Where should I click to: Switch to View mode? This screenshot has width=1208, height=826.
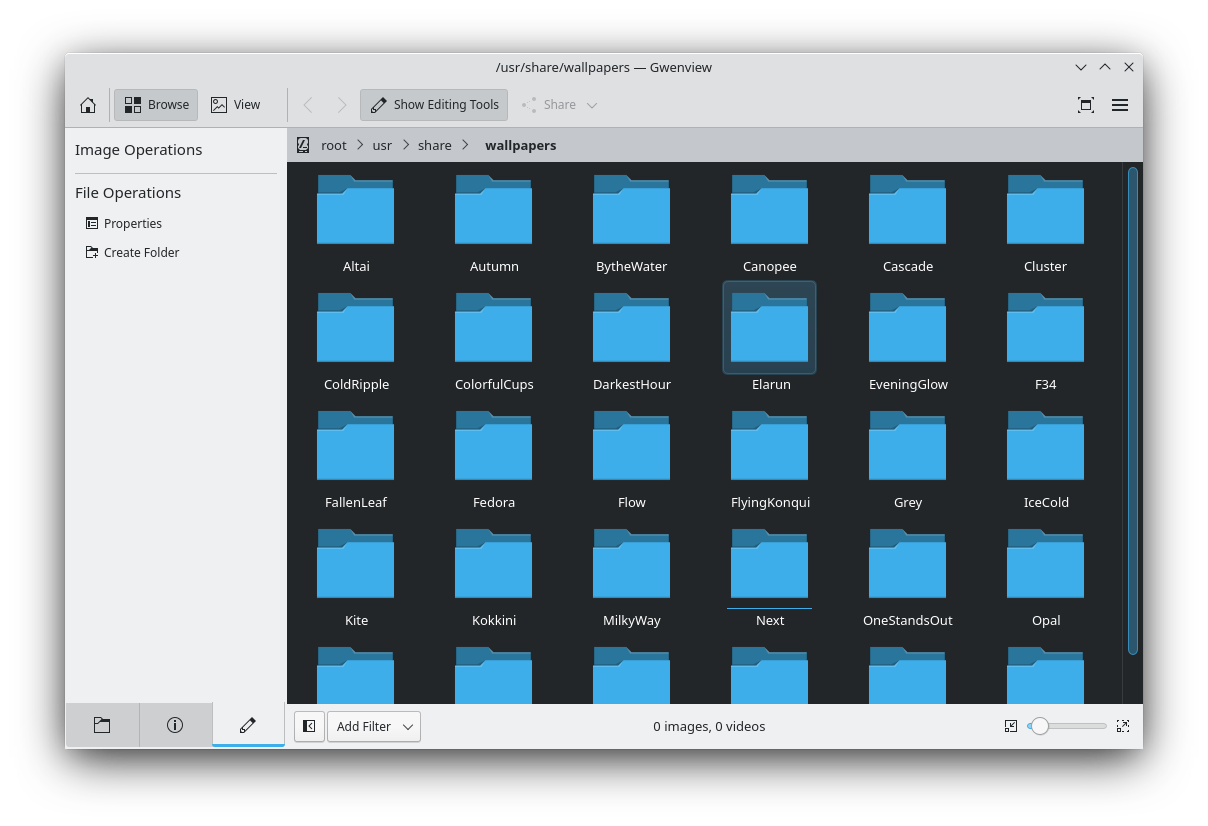pos(236,105)
